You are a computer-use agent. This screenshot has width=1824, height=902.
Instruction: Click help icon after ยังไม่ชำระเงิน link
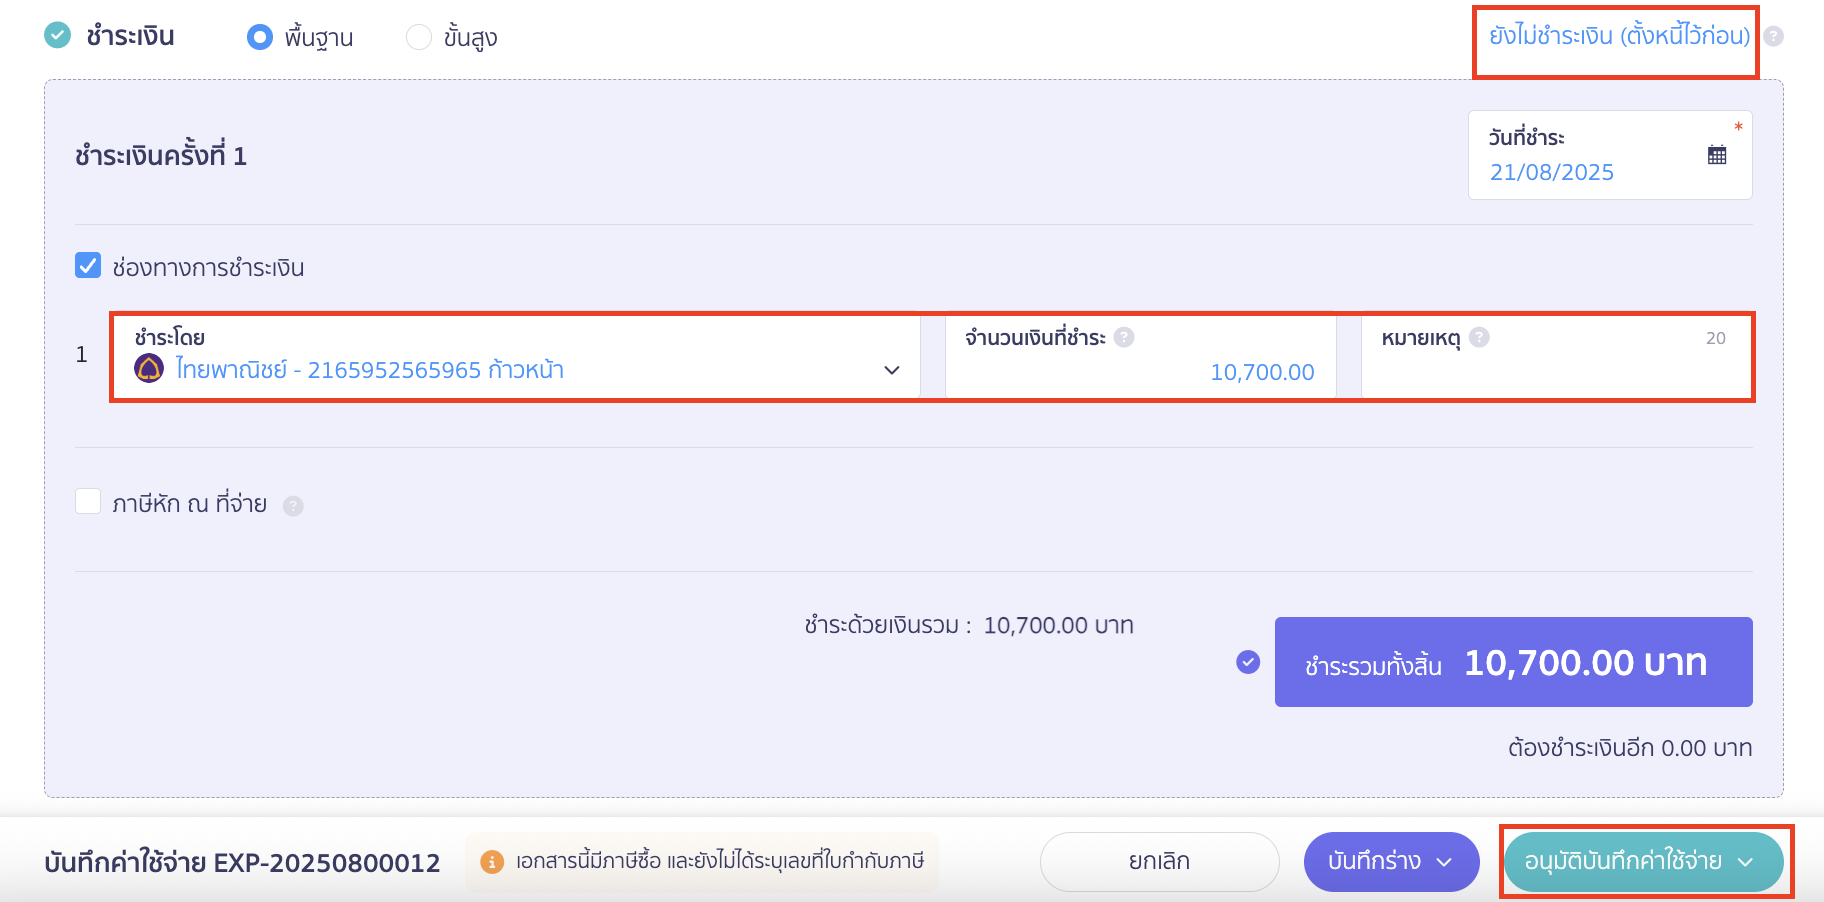1772,36
